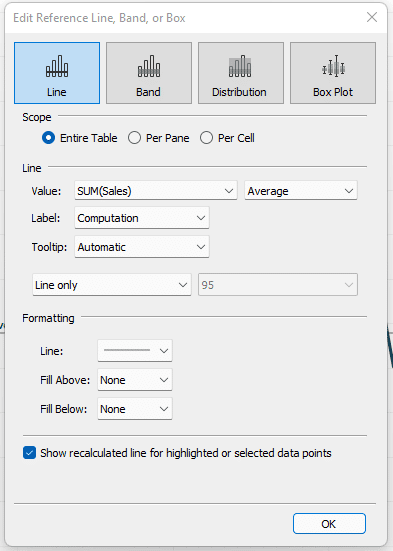Open the Fill Below color dropdown
The height and width of the screenshot is (551, 393).
pos(135,409)
